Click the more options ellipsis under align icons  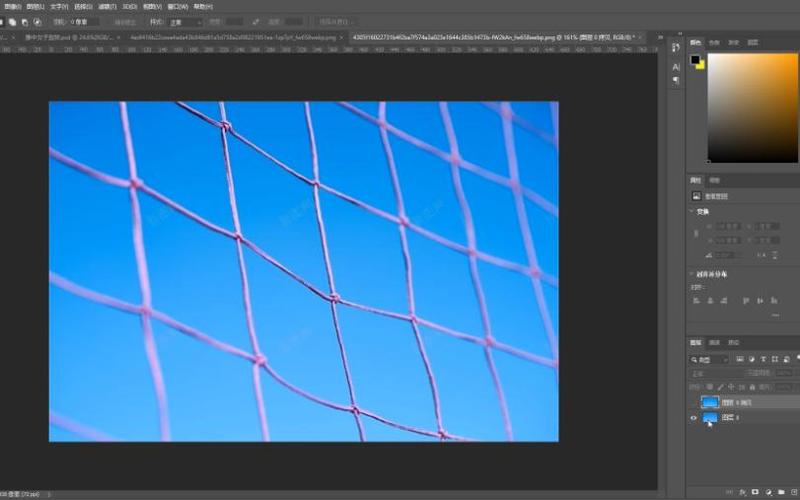pos(776,315)
